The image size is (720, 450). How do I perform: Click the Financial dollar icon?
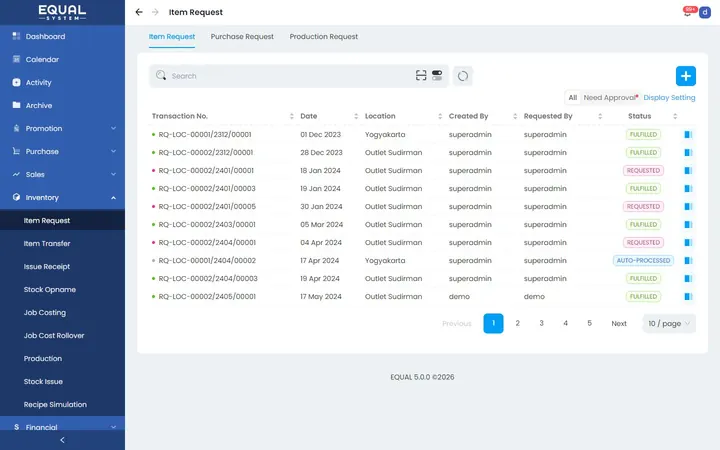pos(17,427)
